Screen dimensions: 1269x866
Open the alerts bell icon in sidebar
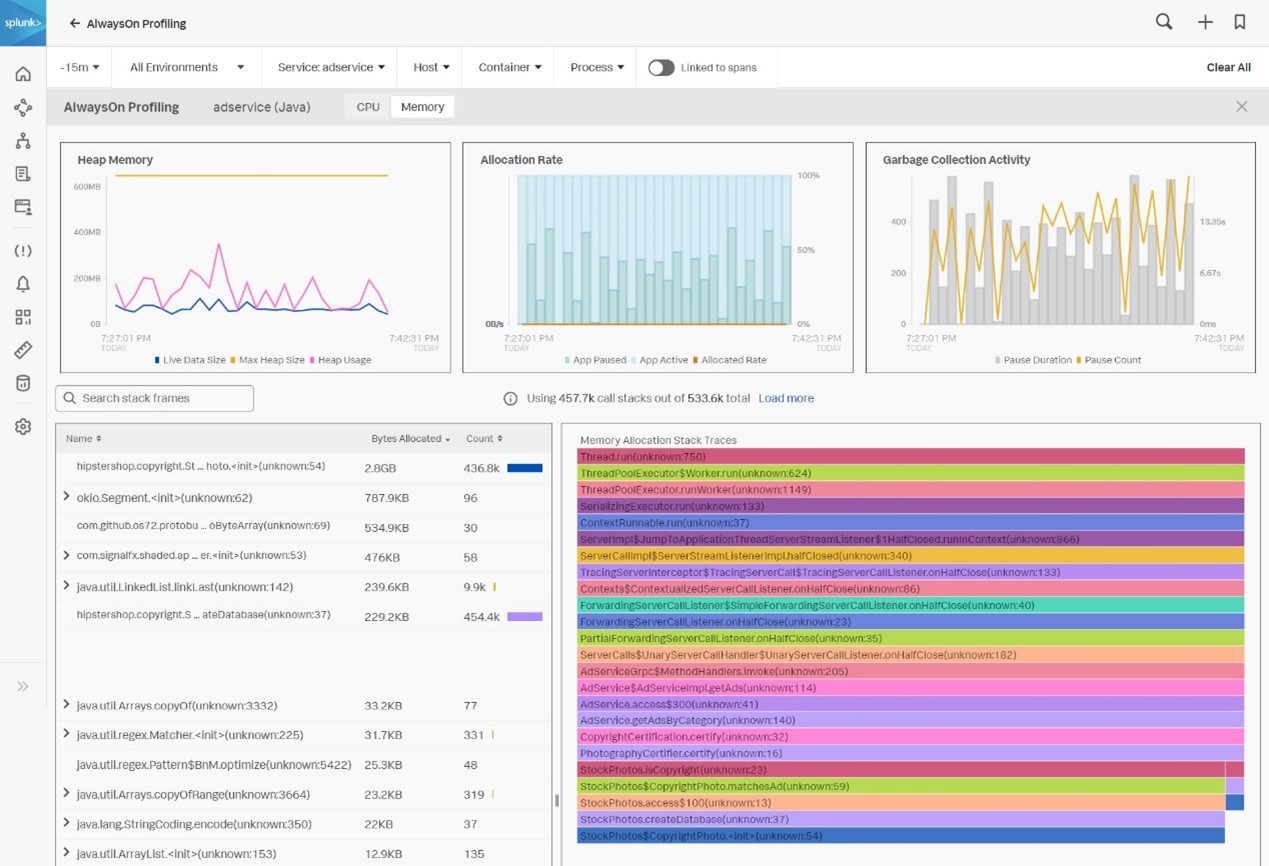click(x=23, y=284)
